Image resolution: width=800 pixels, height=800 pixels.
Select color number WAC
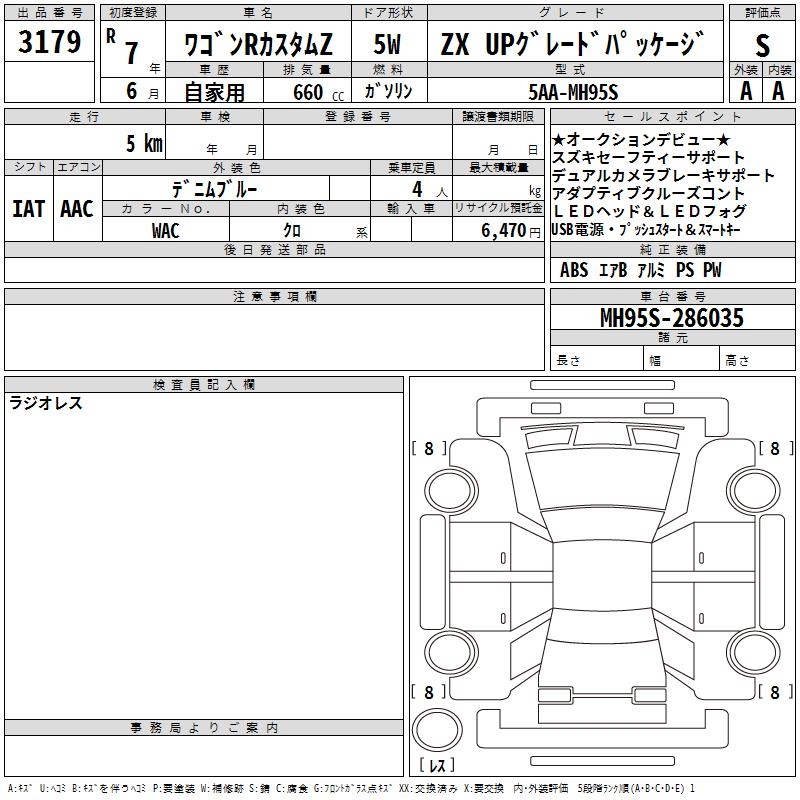[165, 231]
